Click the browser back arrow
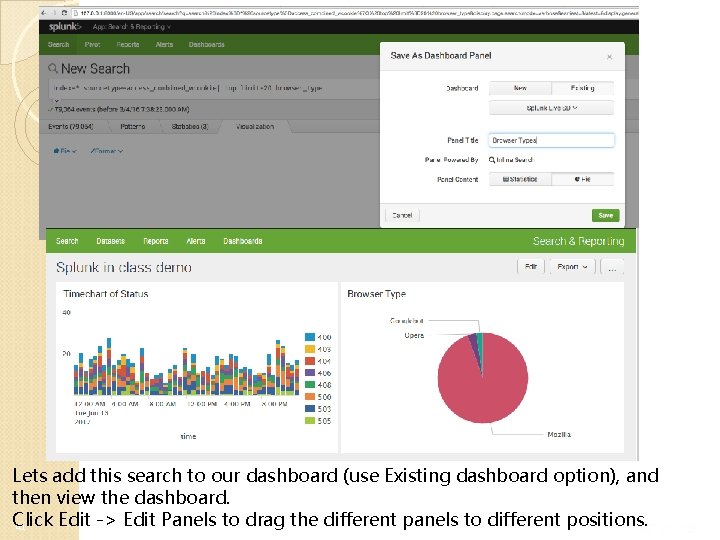Image resolution: width=720 pixels, height=540 pixels. [44, 13]
